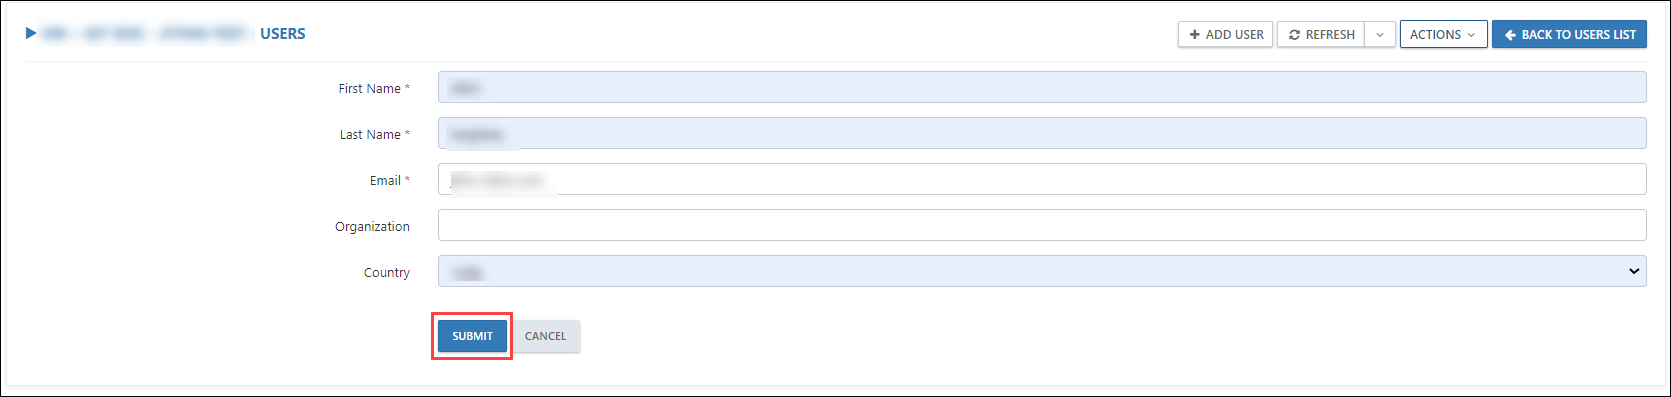1671x397 pixels.
Task: Click the breadcrumb triangle icon before USERS
Action: (31, 33)
